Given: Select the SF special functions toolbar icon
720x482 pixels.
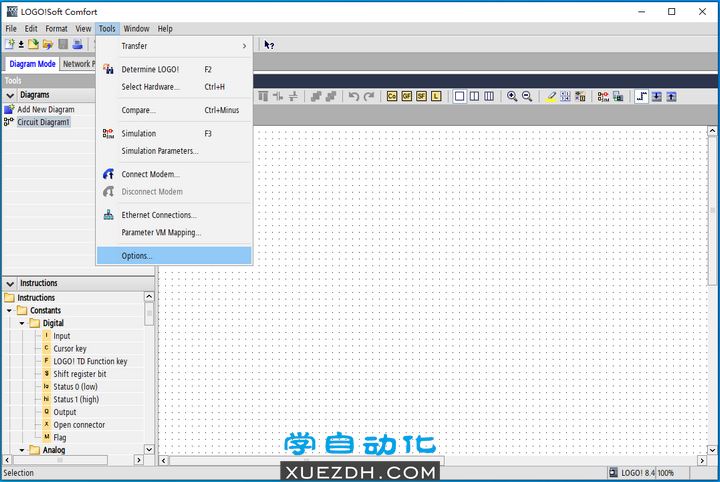Looking at the screenshot, I should click(x=421, y=96).
